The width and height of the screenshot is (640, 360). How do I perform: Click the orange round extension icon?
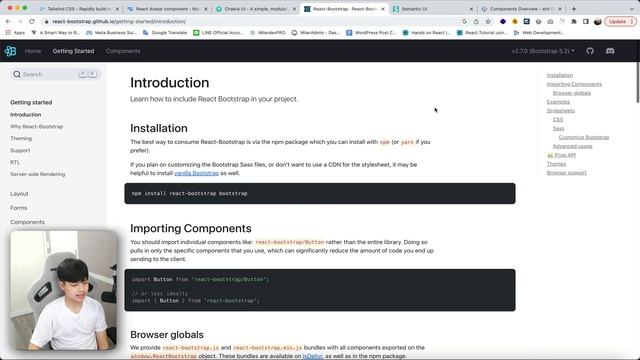coord(515,21)
